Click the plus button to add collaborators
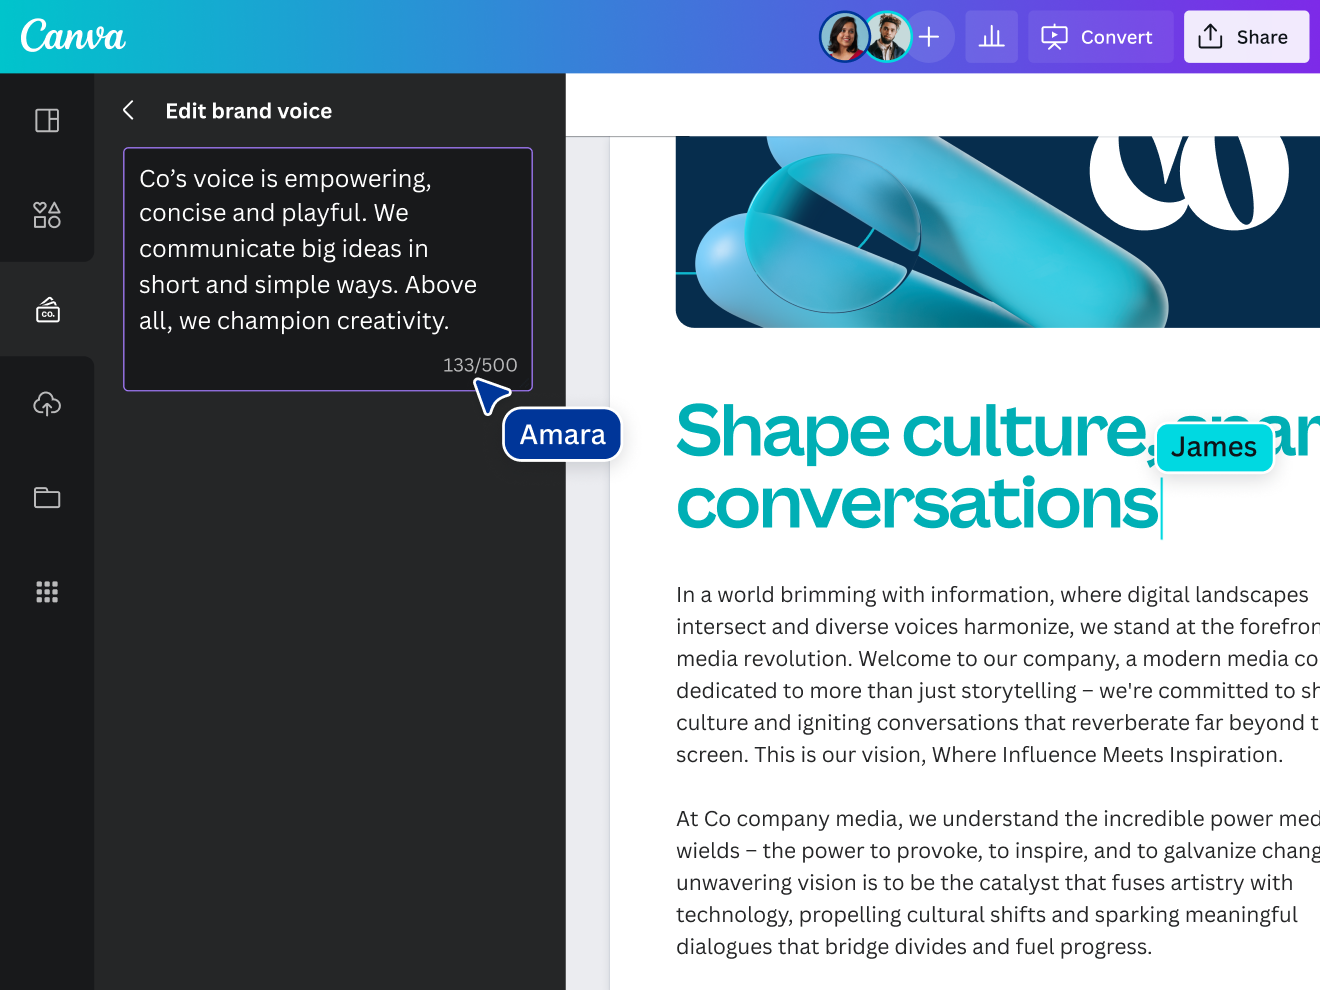Image resolution: width=1320 pixels, height=990 pixels. [x=930, y=37]
